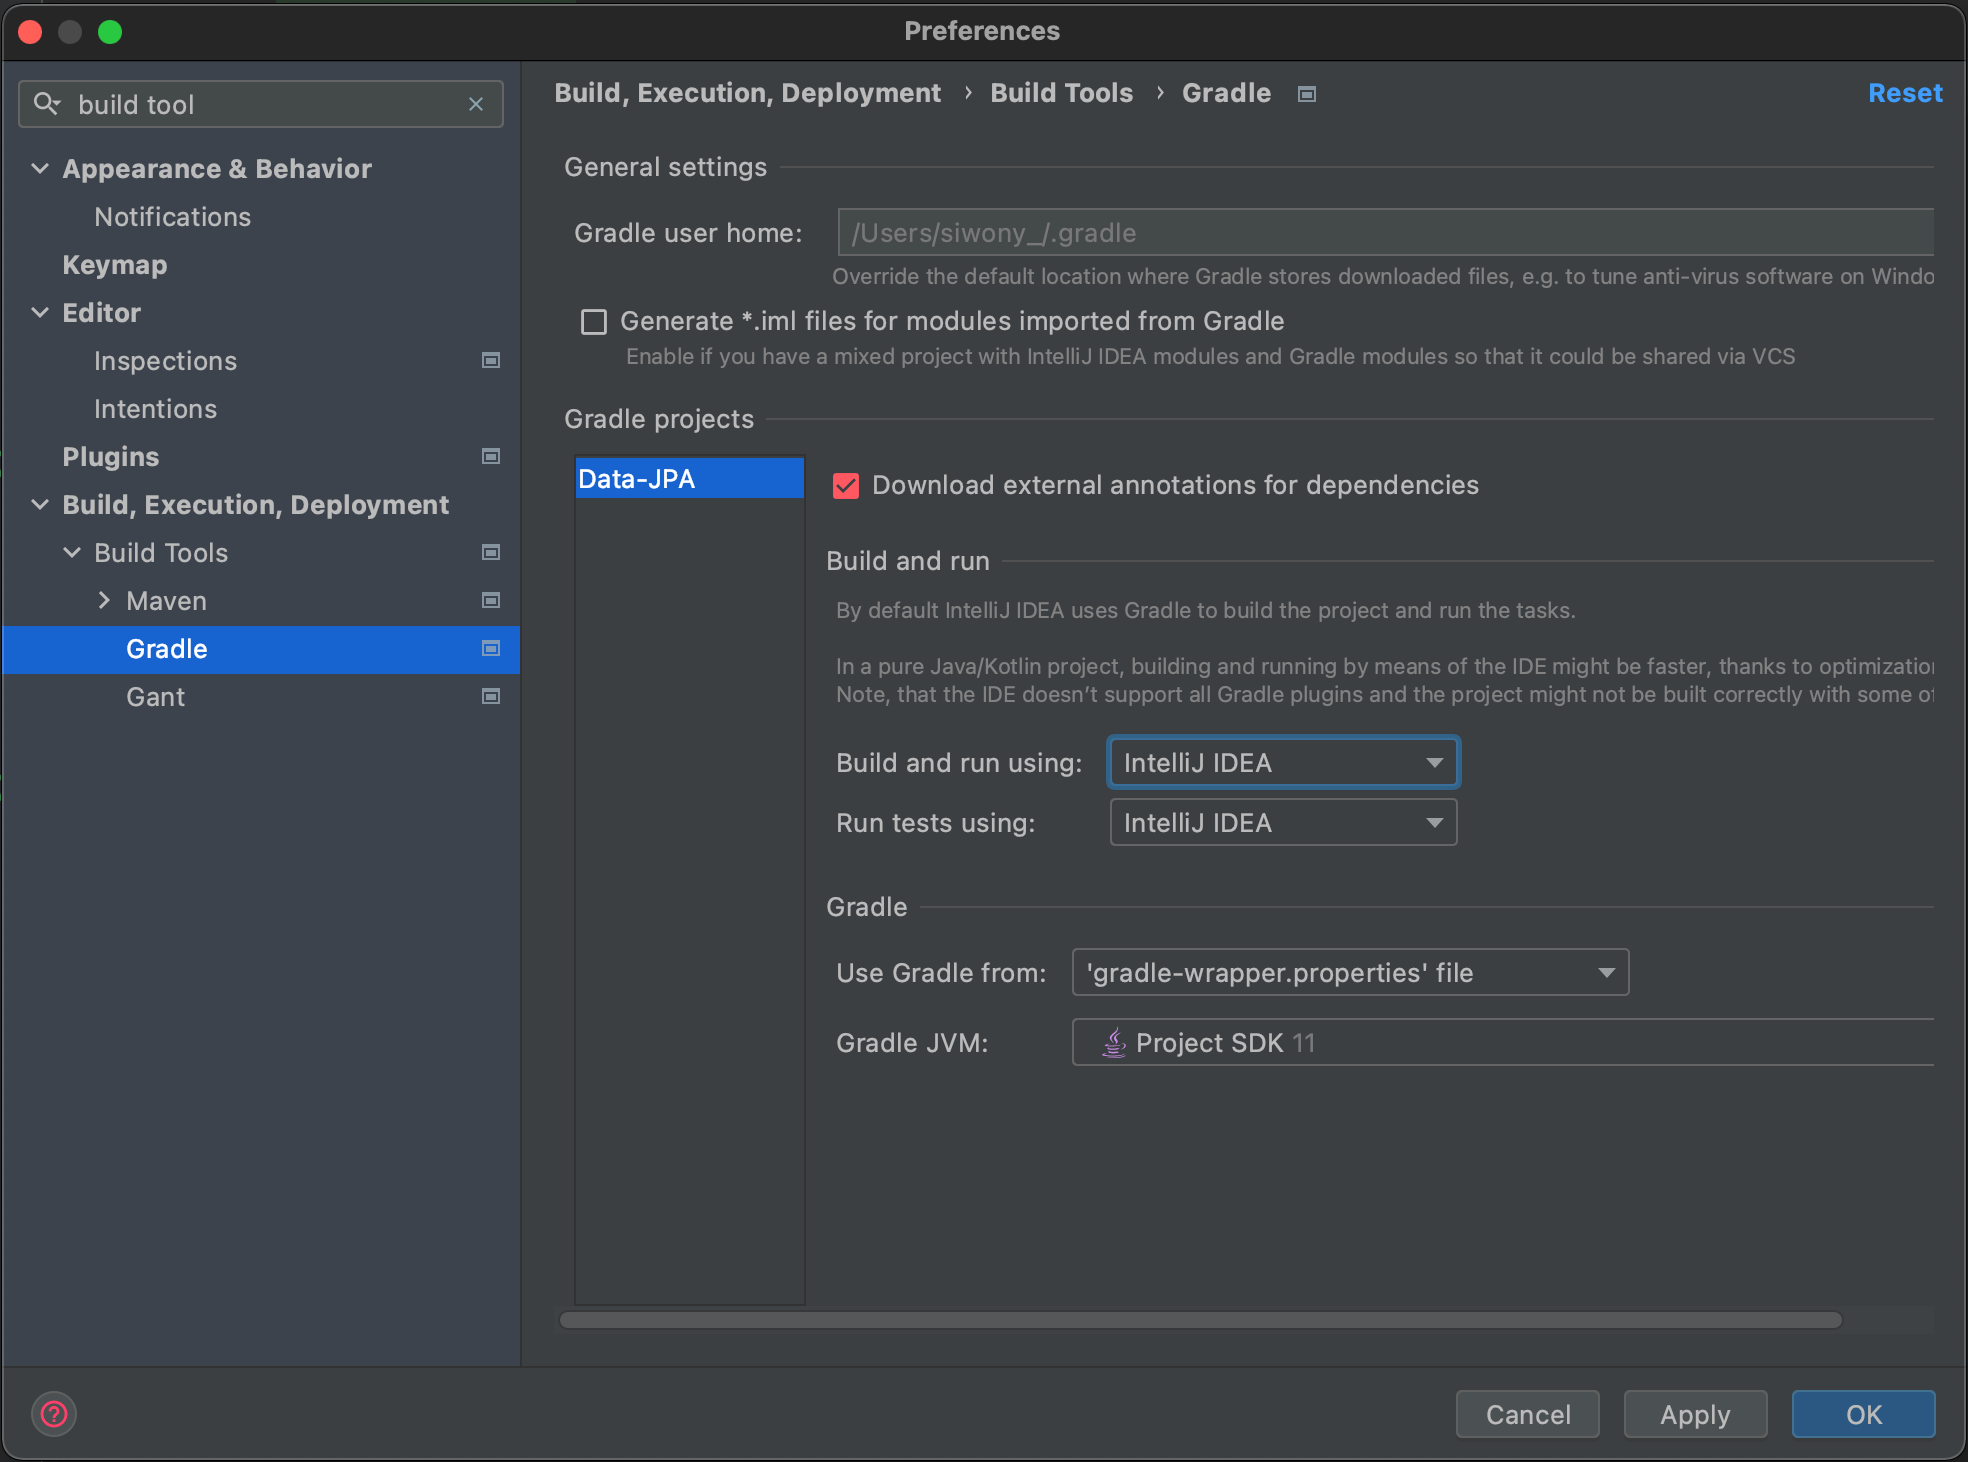Viewport: 1968px width, 1462px height.
Task: Collapse the Appearance & Behavior section
Action: pyautogui.click(x=40, y=168)
